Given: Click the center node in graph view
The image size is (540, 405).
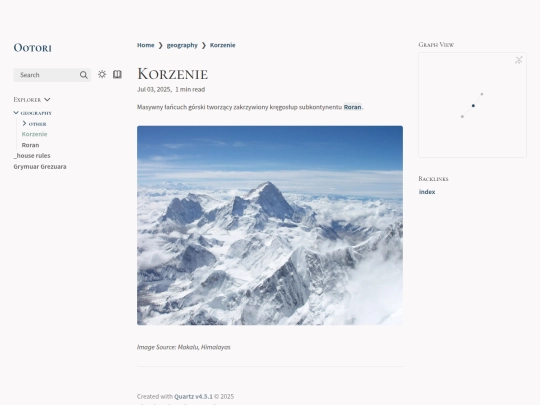Looking at the screenshot, I should (473, 106).
